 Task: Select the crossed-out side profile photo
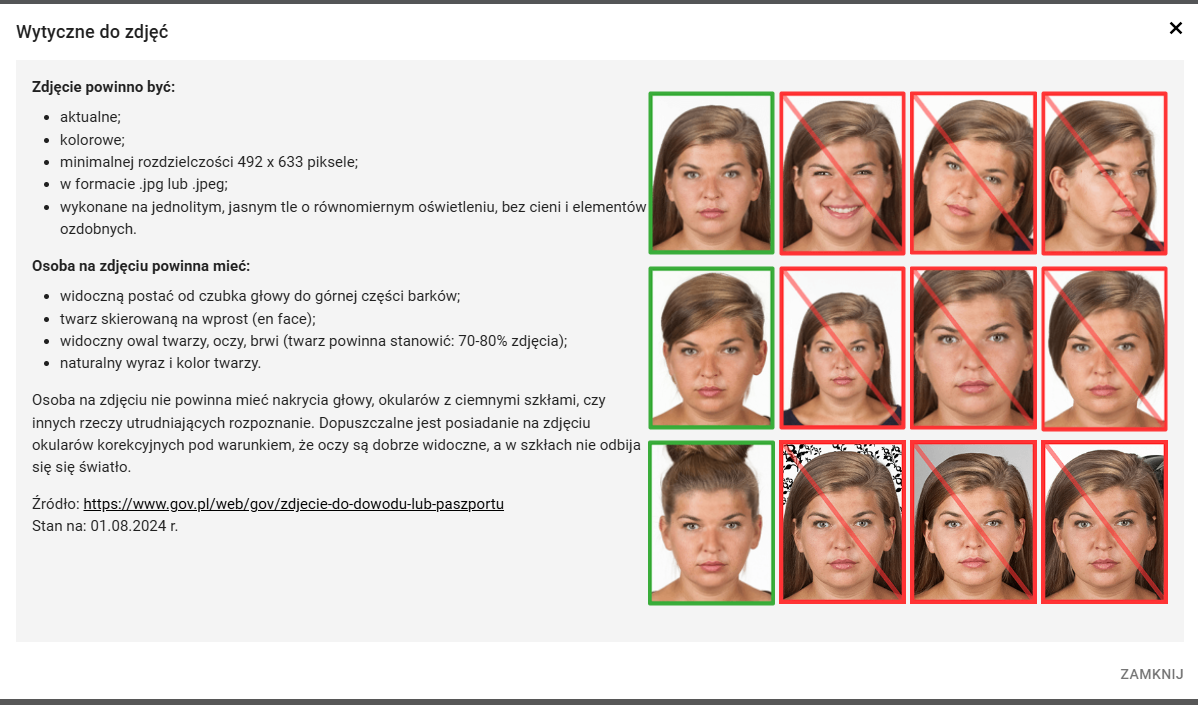pos(1104,172)
